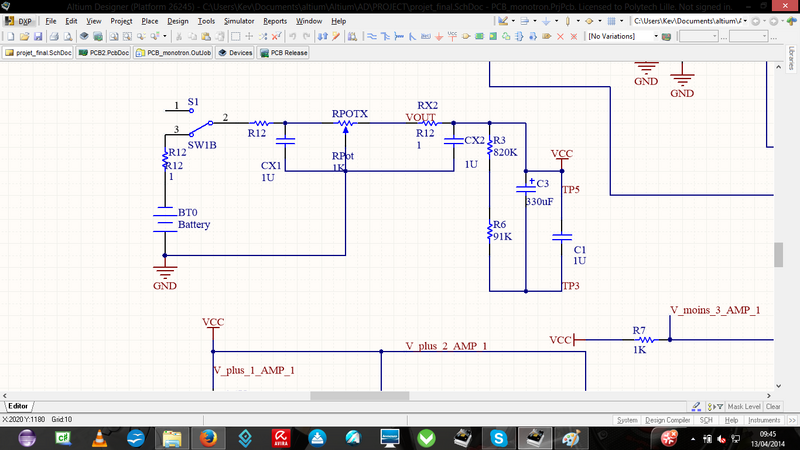Switch to PCB_monotron.OutJob tab

pyautogui.click(x=174, y=52)
